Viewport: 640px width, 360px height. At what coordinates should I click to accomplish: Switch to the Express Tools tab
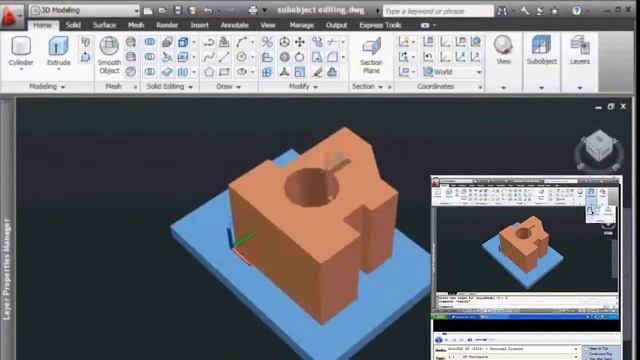point(380,25)
